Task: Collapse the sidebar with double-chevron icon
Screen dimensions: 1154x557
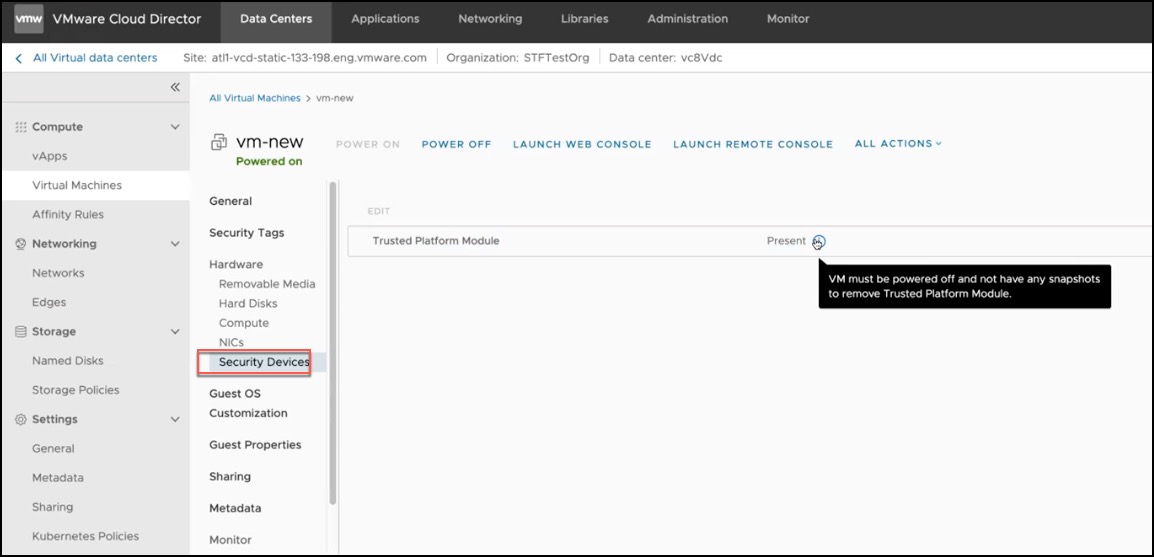Action: [x=175, y=87]
